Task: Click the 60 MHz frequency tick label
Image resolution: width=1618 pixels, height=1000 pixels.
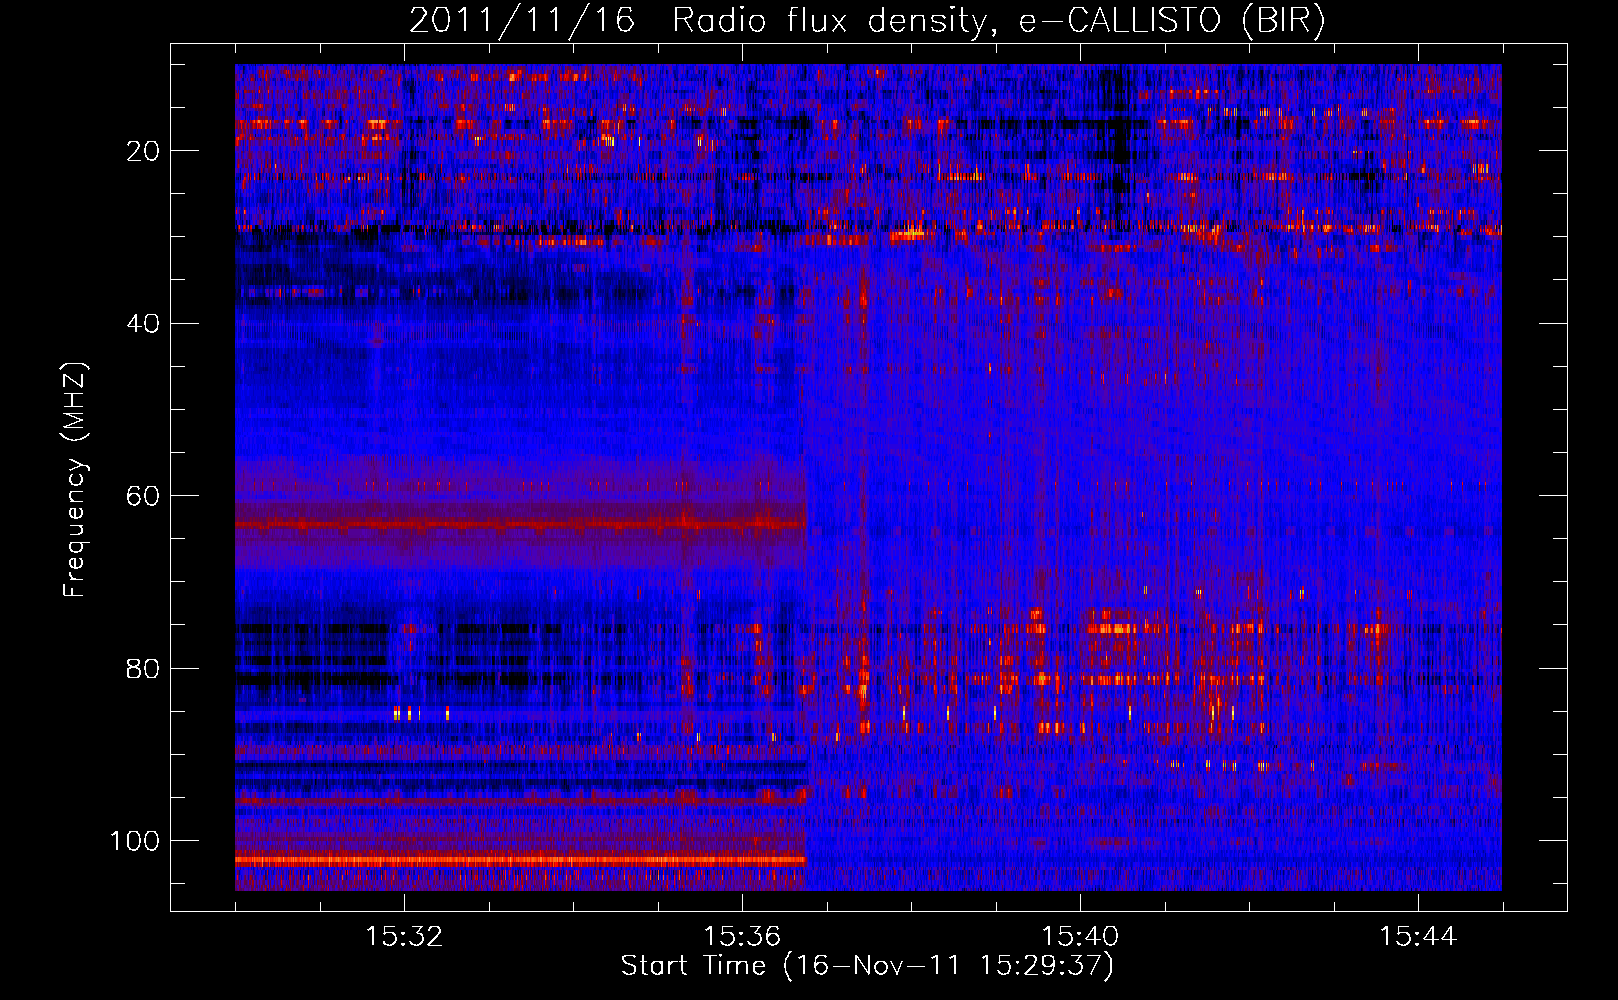Action: (x=144, y=496)
